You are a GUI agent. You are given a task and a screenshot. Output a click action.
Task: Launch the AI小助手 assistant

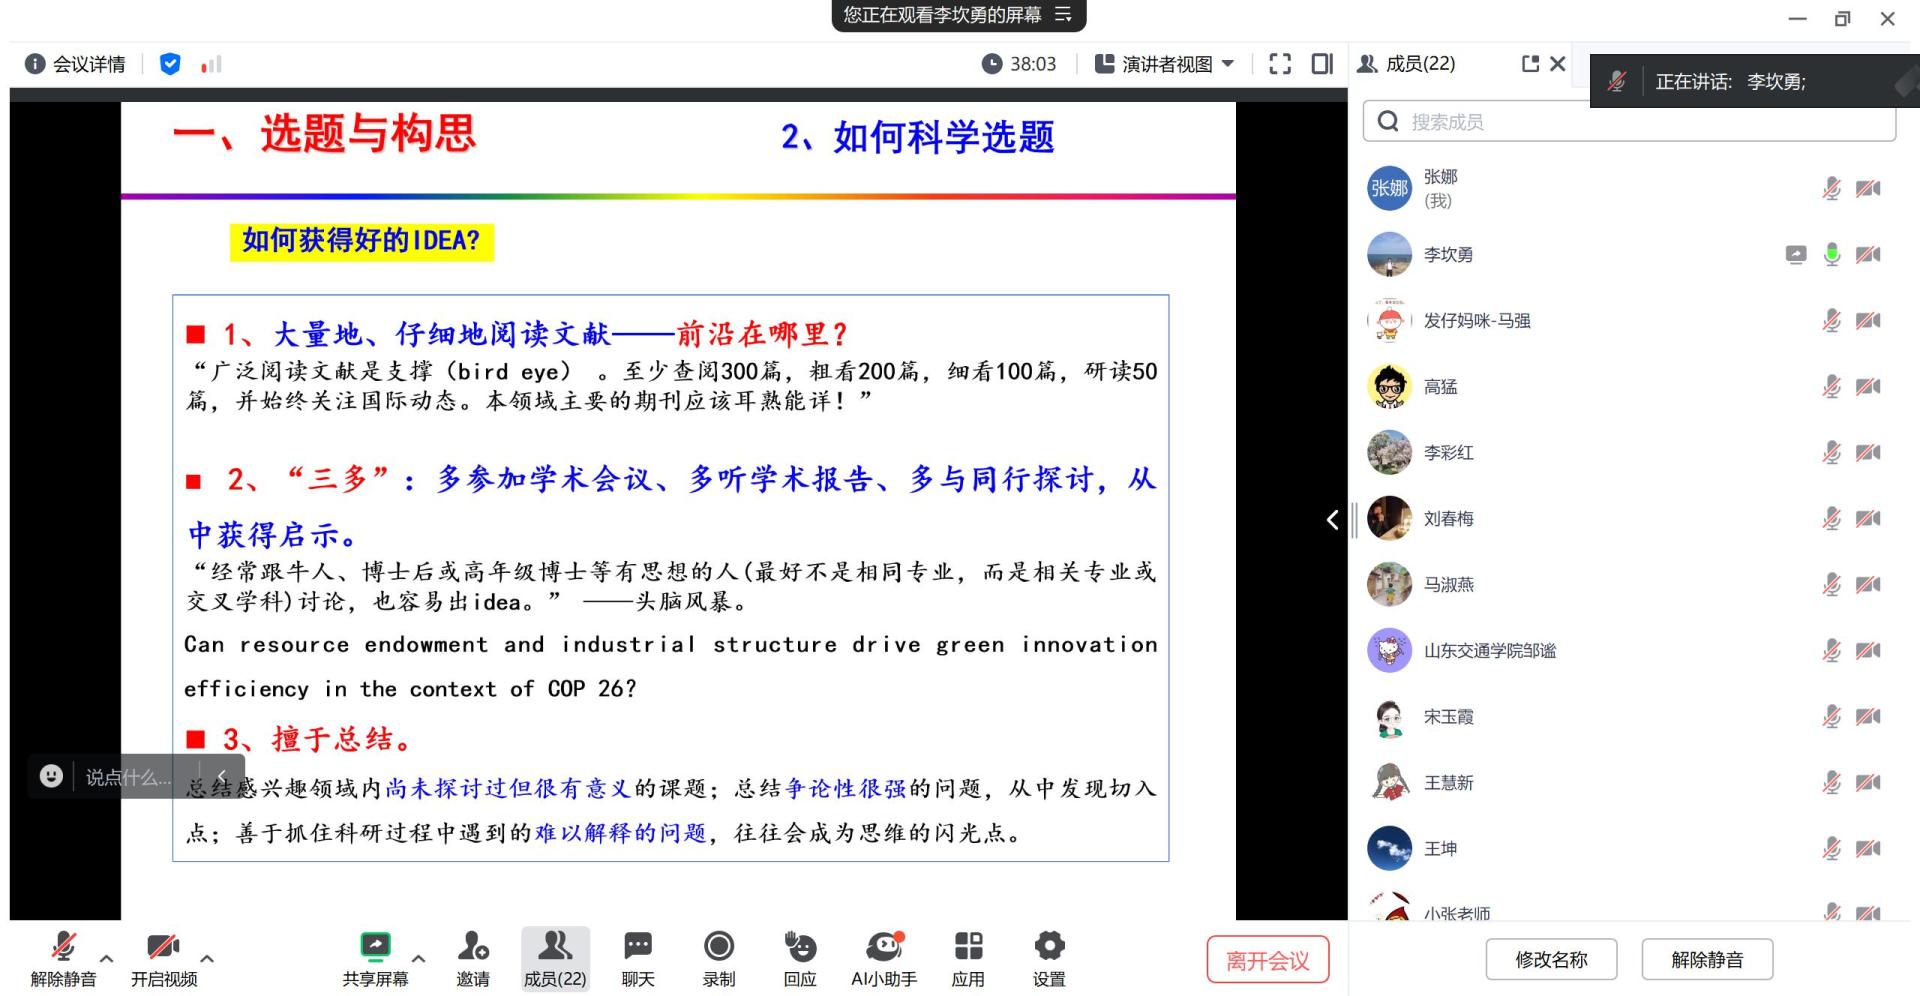pyautogui.click(x=884, y=947)
